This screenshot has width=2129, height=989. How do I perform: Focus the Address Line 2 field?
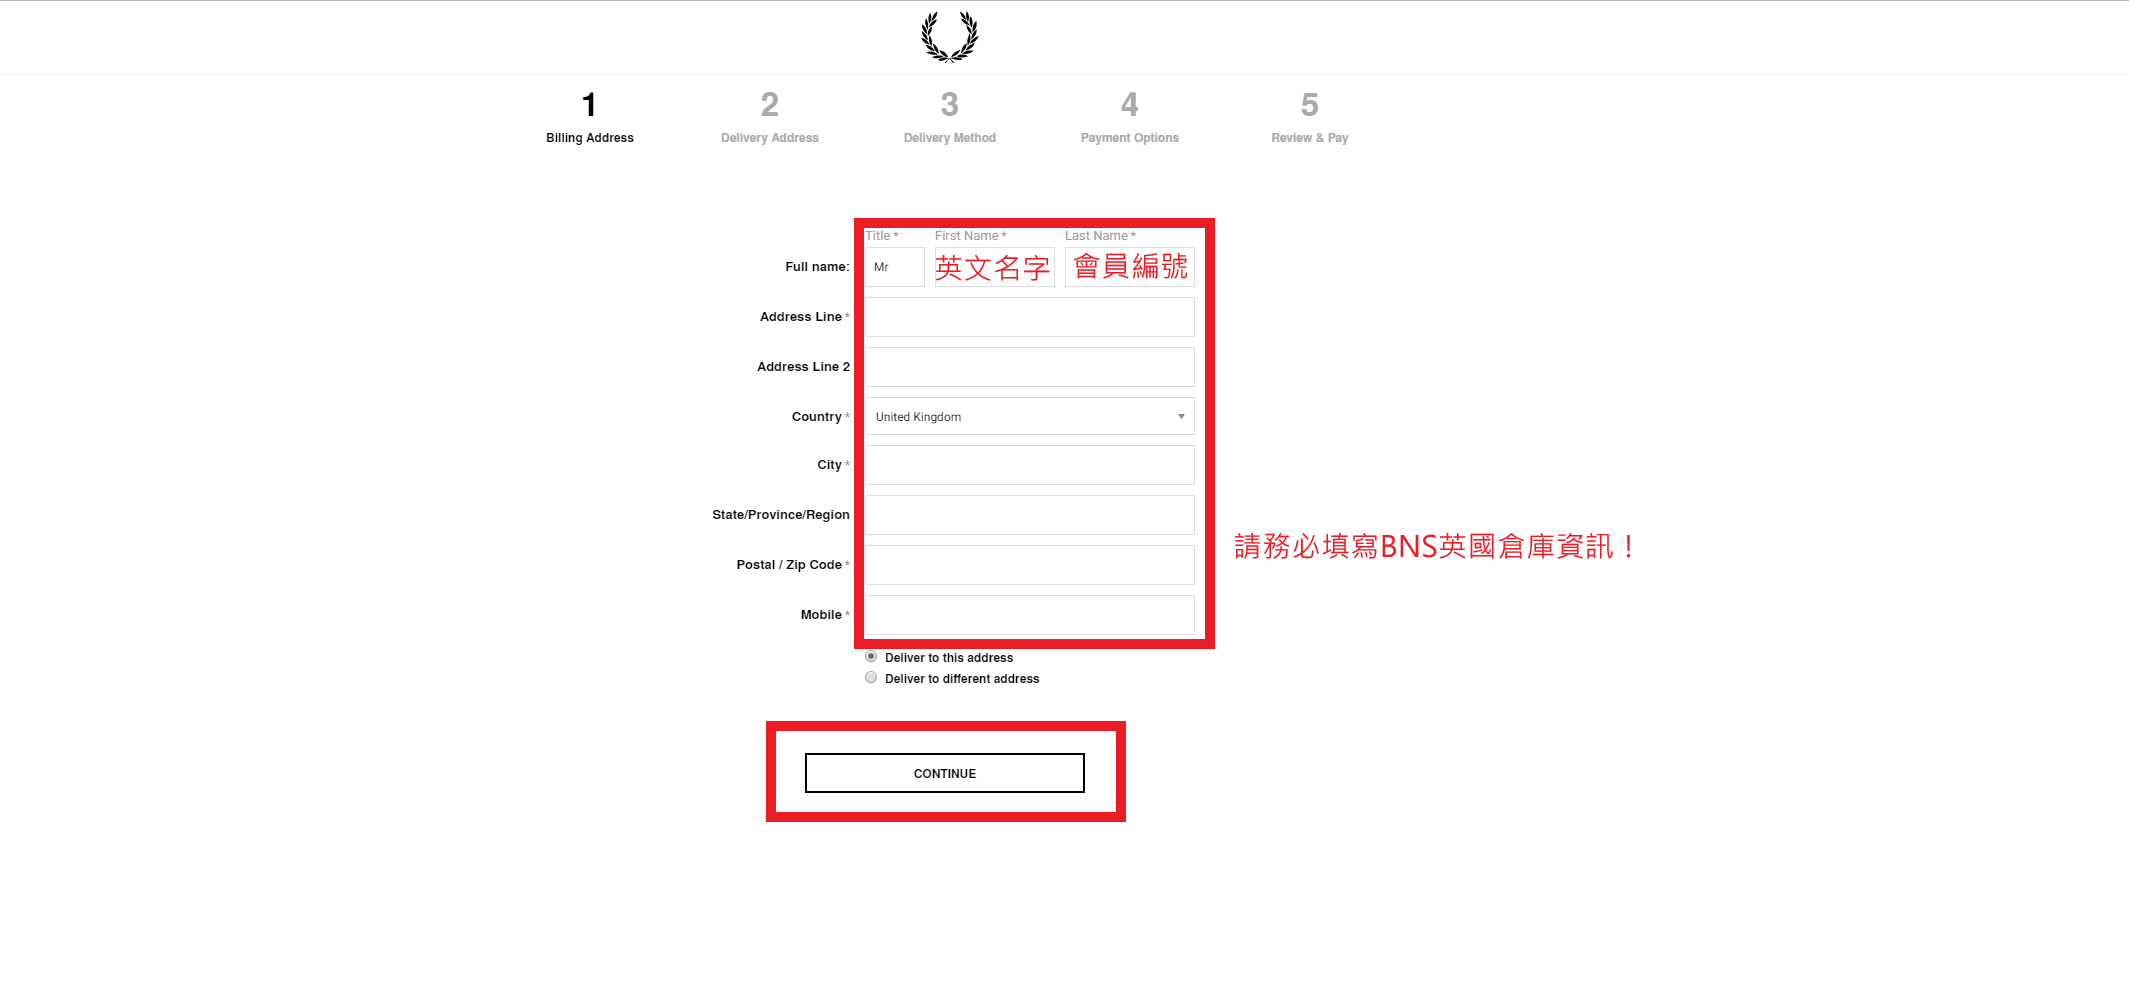[1029, 367]
